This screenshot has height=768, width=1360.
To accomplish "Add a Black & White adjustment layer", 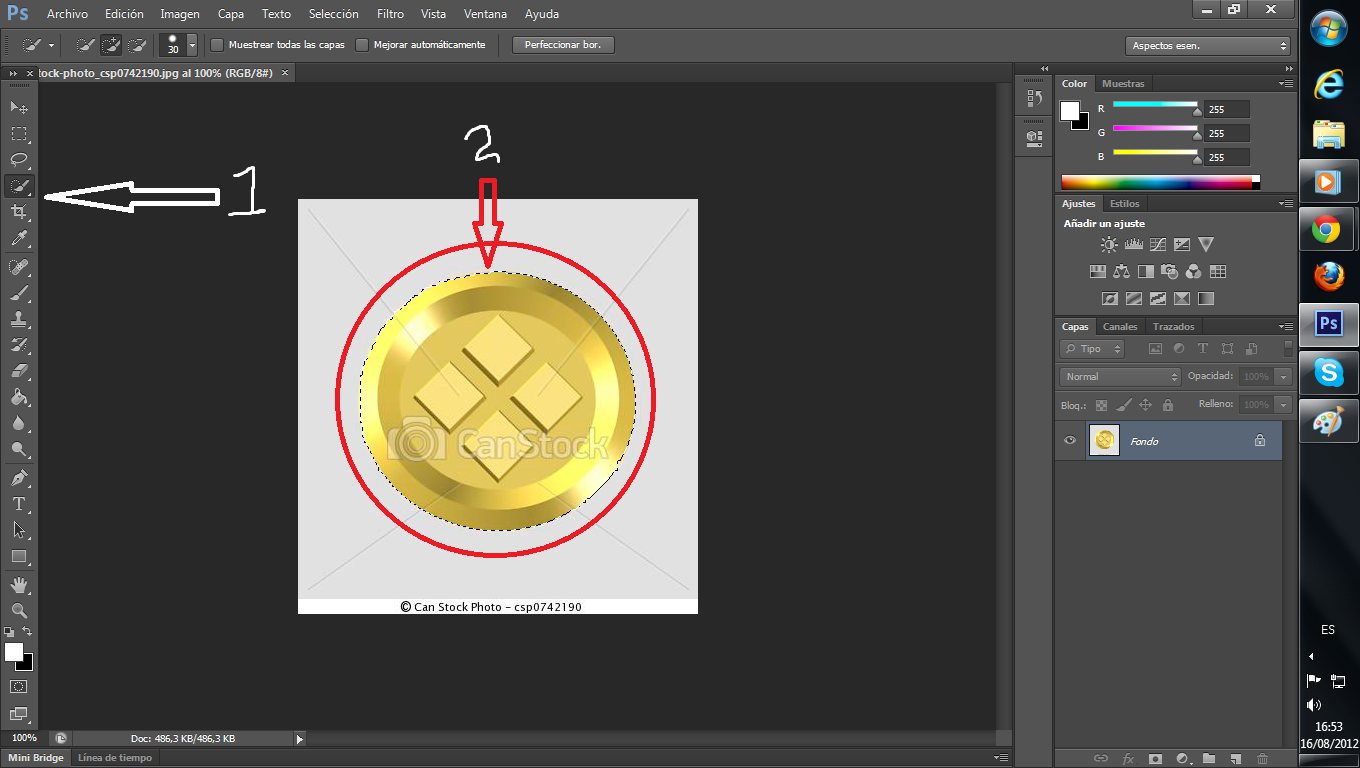I will click(x=1146, y=270).
